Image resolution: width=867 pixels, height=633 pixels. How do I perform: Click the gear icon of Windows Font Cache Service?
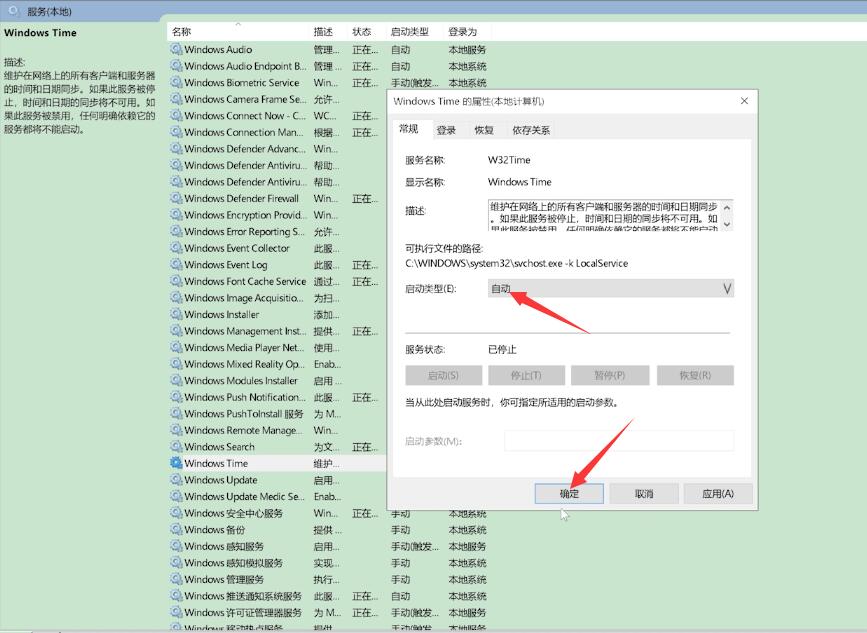[x=176, y=281]
